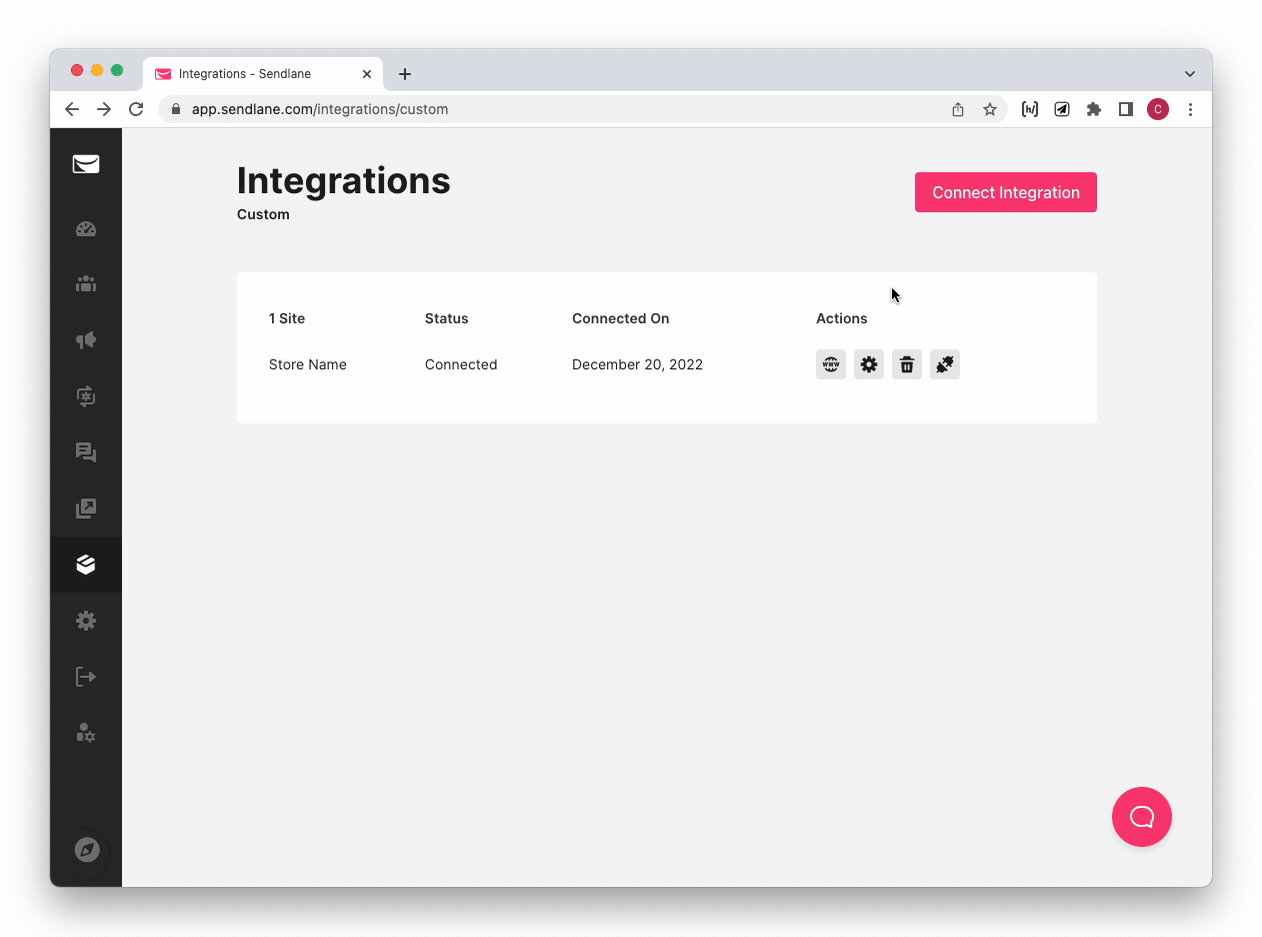Expand the tab search chevron dropdown
Viewport: 1262px width, 937px height.
tap(1189, 74)
